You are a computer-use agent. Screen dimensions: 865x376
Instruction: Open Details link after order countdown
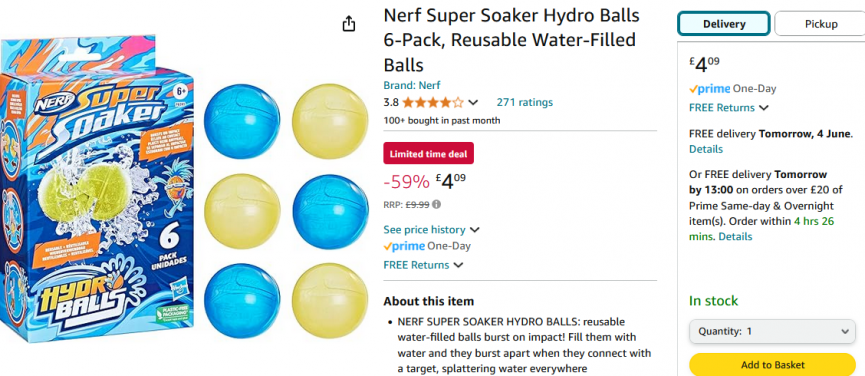point(735,237)
